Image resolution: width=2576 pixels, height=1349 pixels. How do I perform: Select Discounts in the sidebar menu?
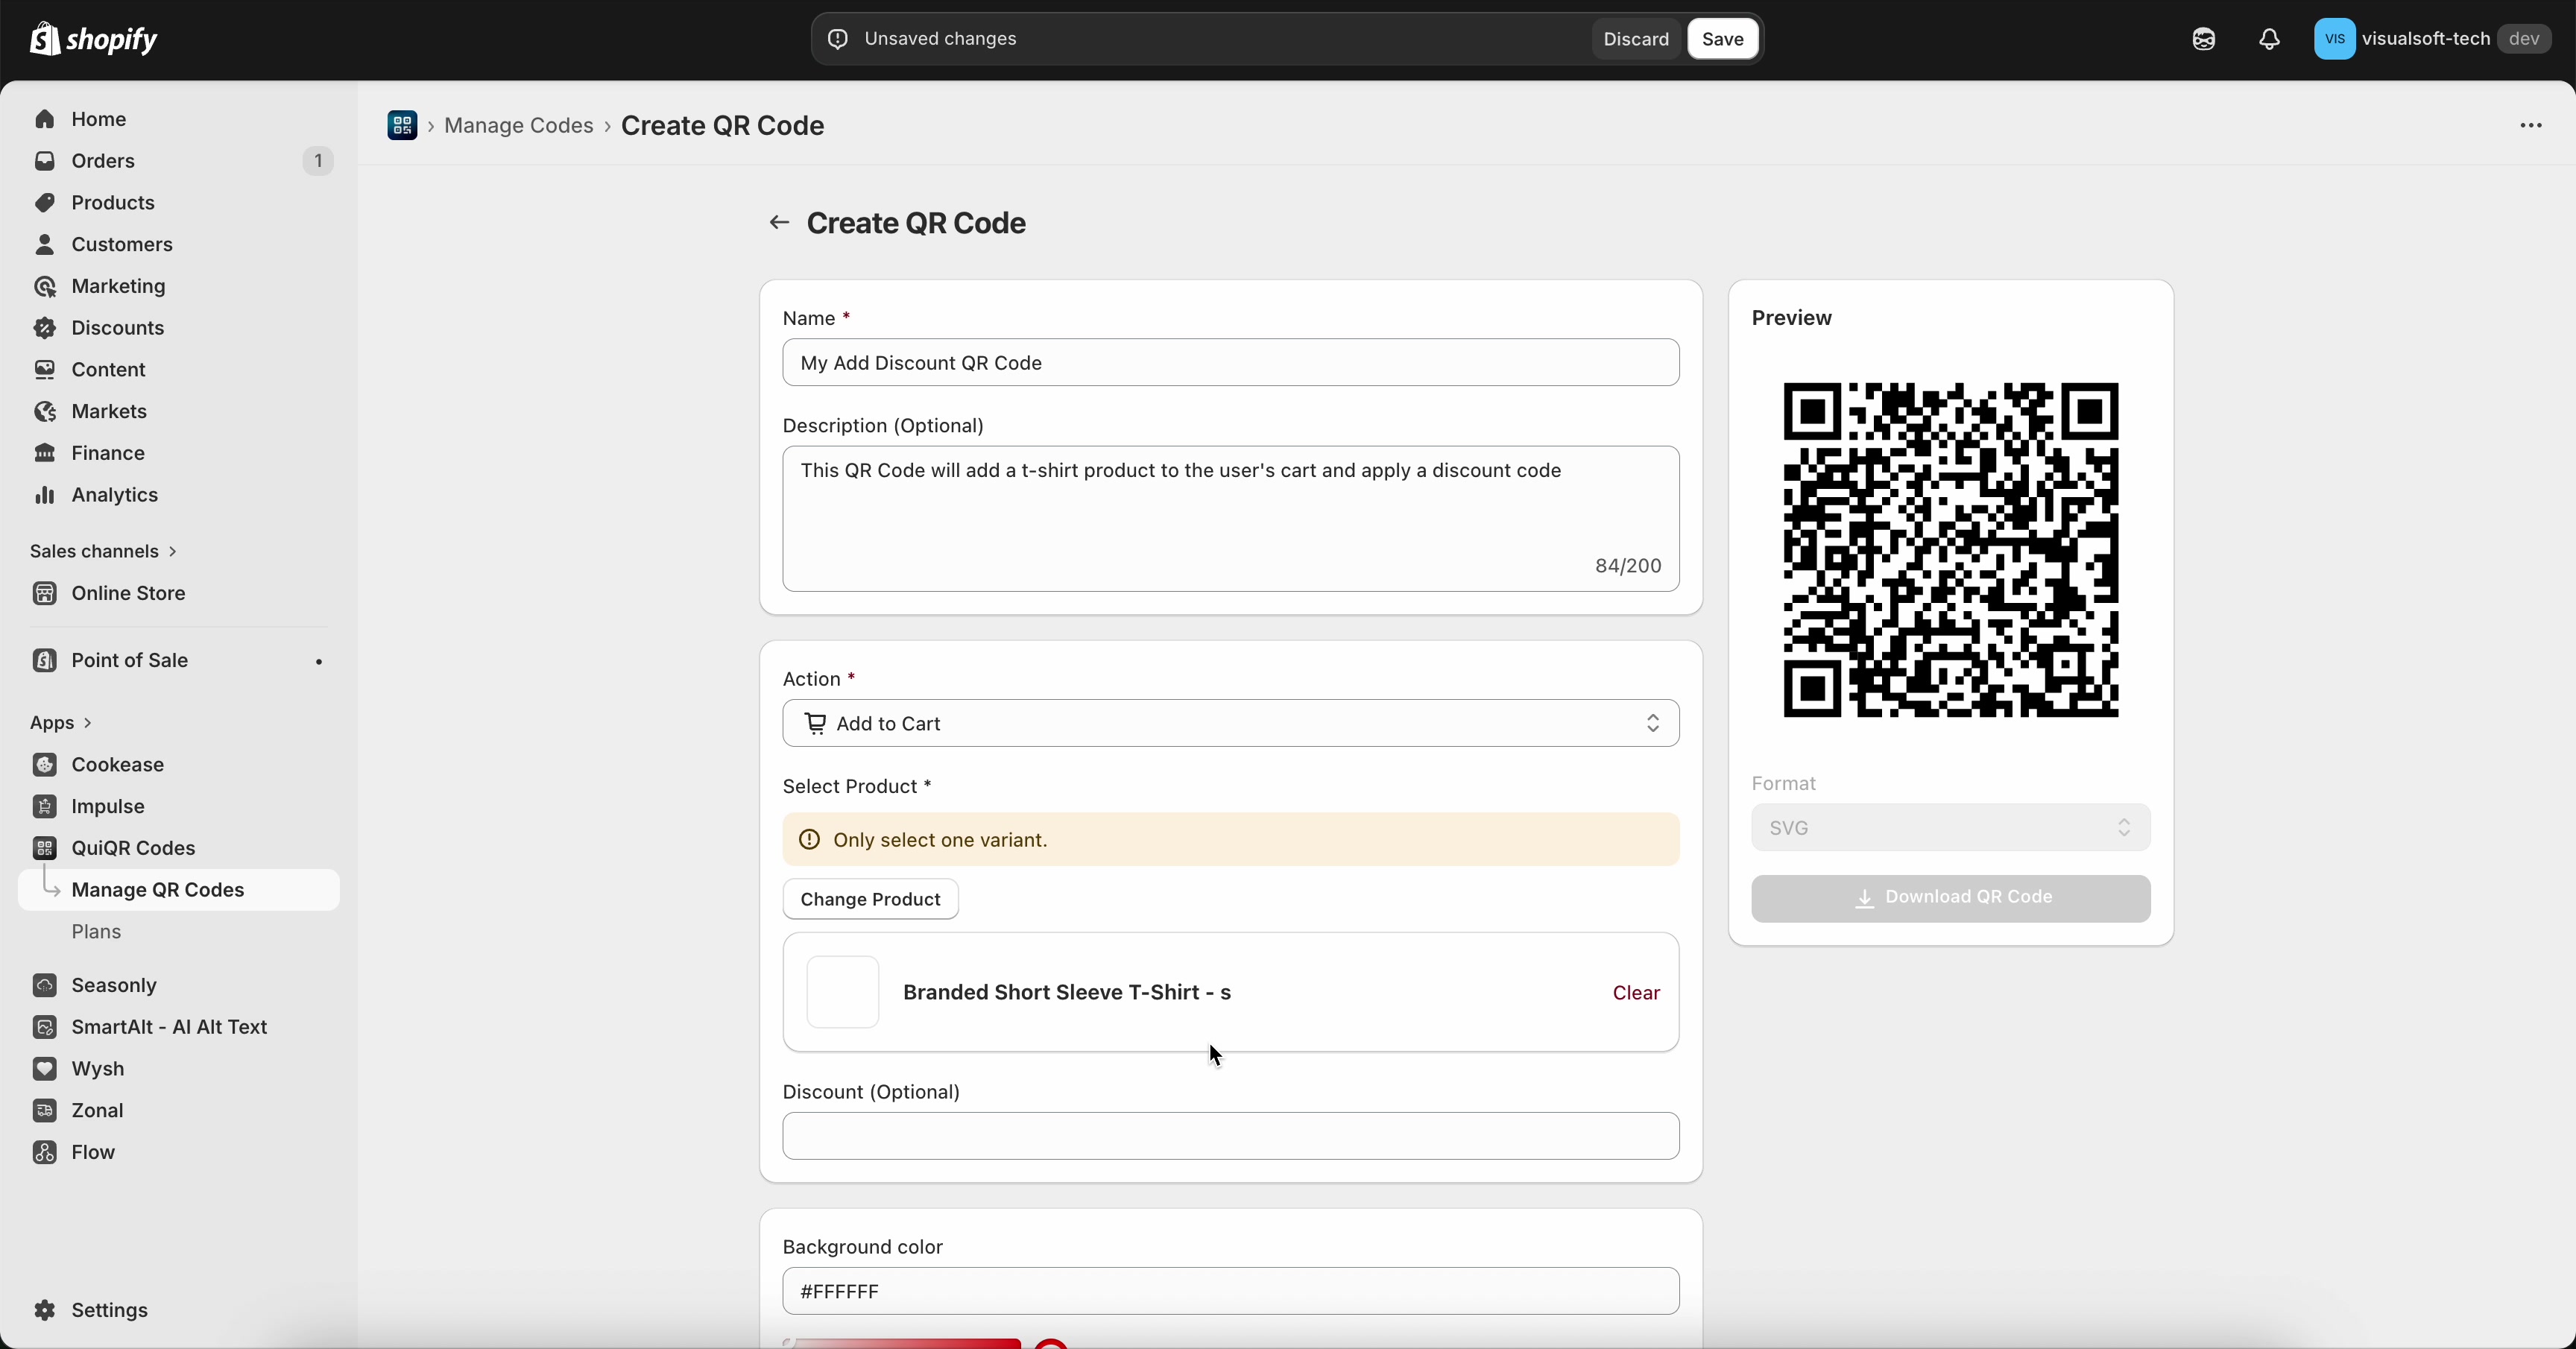coord(117,327)
